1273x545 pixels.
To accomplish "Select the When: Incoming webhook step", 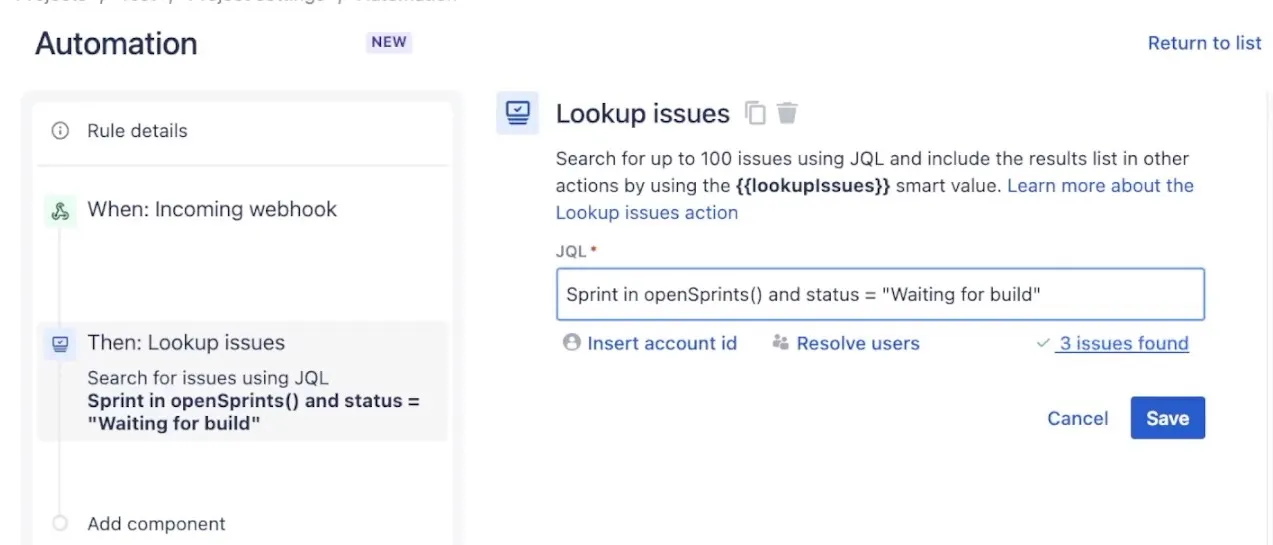I will [212, 210].
